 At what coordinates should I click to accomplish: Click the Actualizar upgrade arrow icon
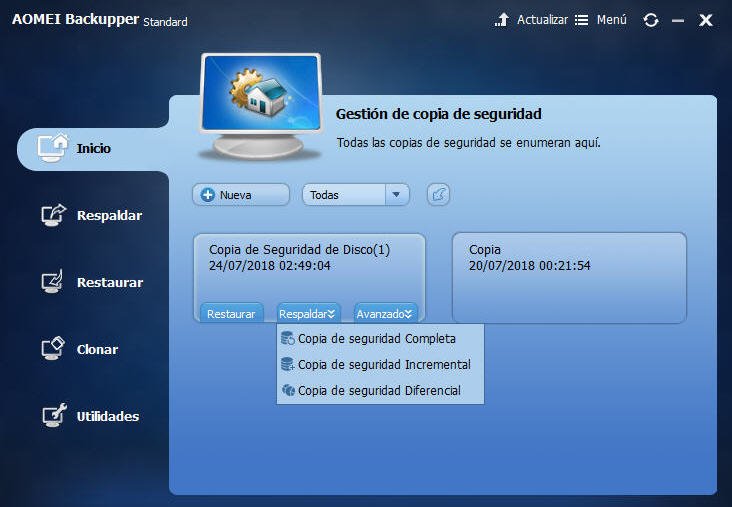pos(502,20)
